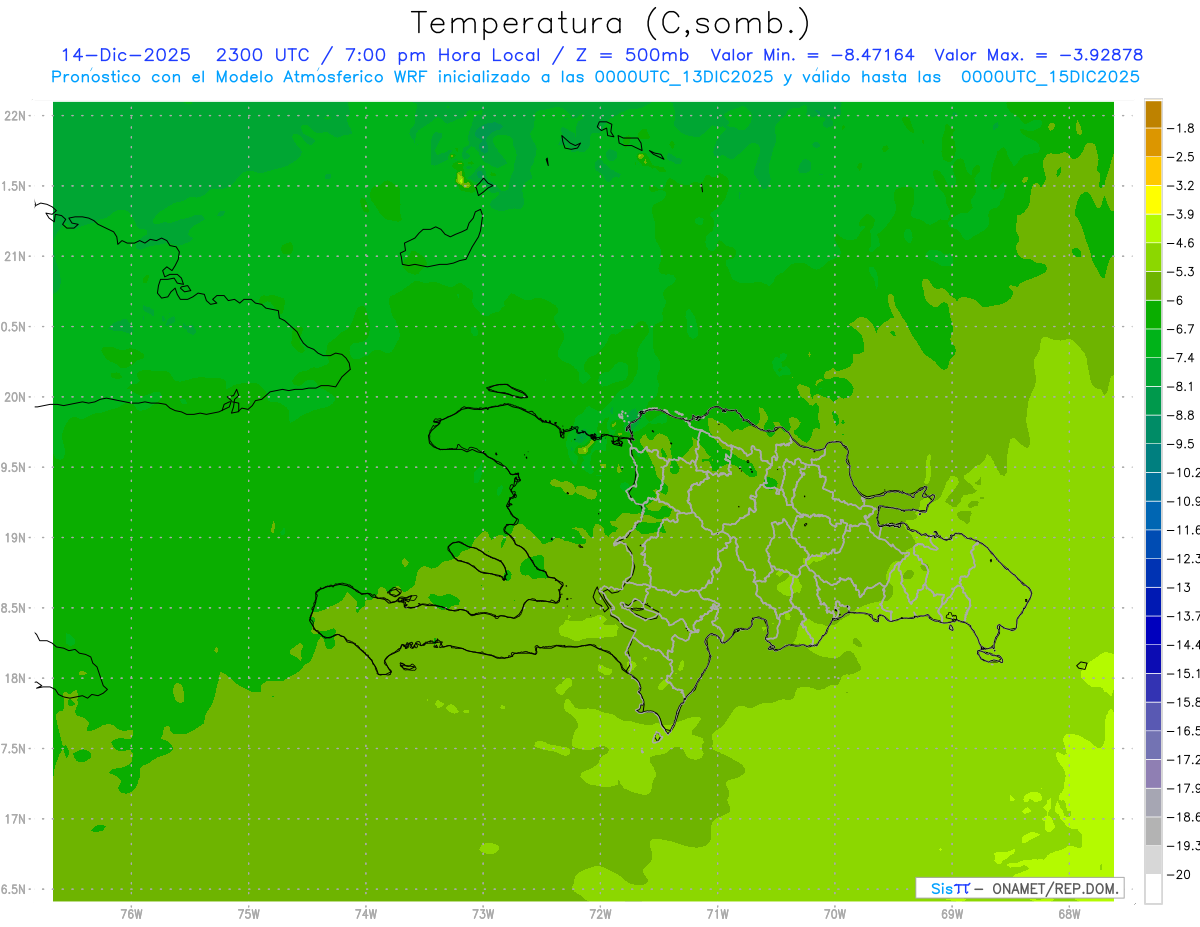Image resolution: width=1200 pixels, height=927 pixels.
Task: Click 'Valor Min. = -8.47164' text
Action: click(812, 55)
